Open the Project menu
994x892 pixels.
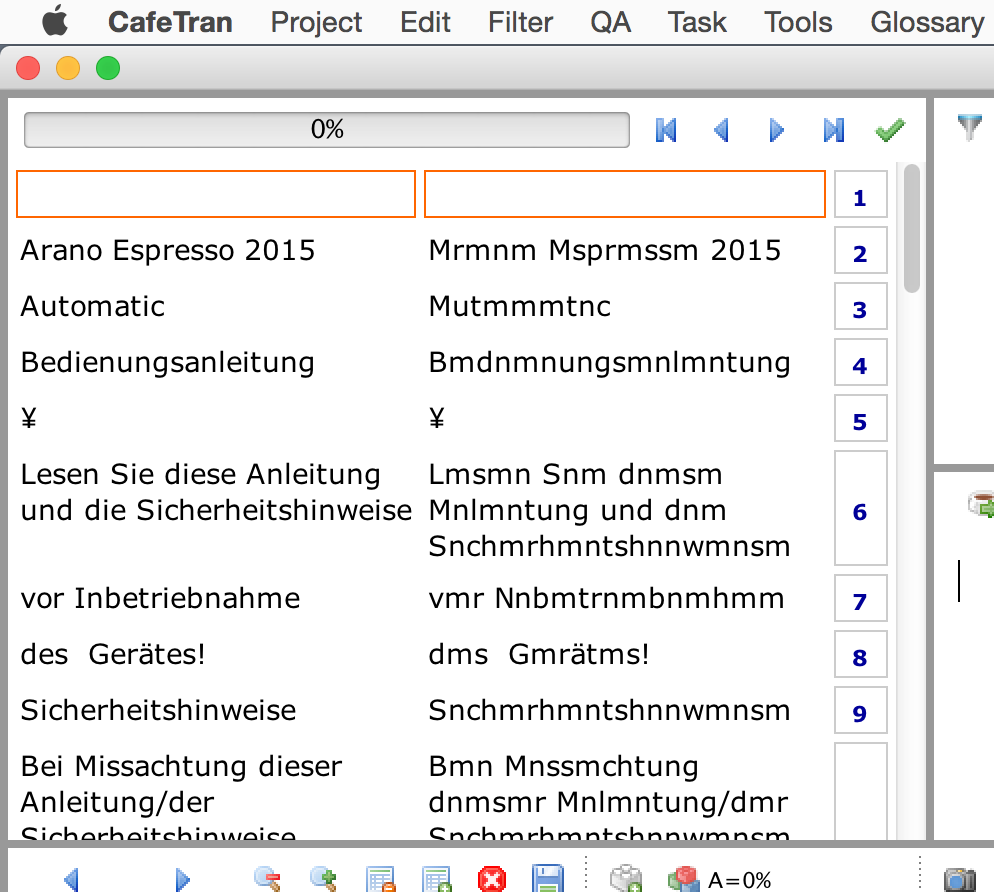(x=316, y=22)
